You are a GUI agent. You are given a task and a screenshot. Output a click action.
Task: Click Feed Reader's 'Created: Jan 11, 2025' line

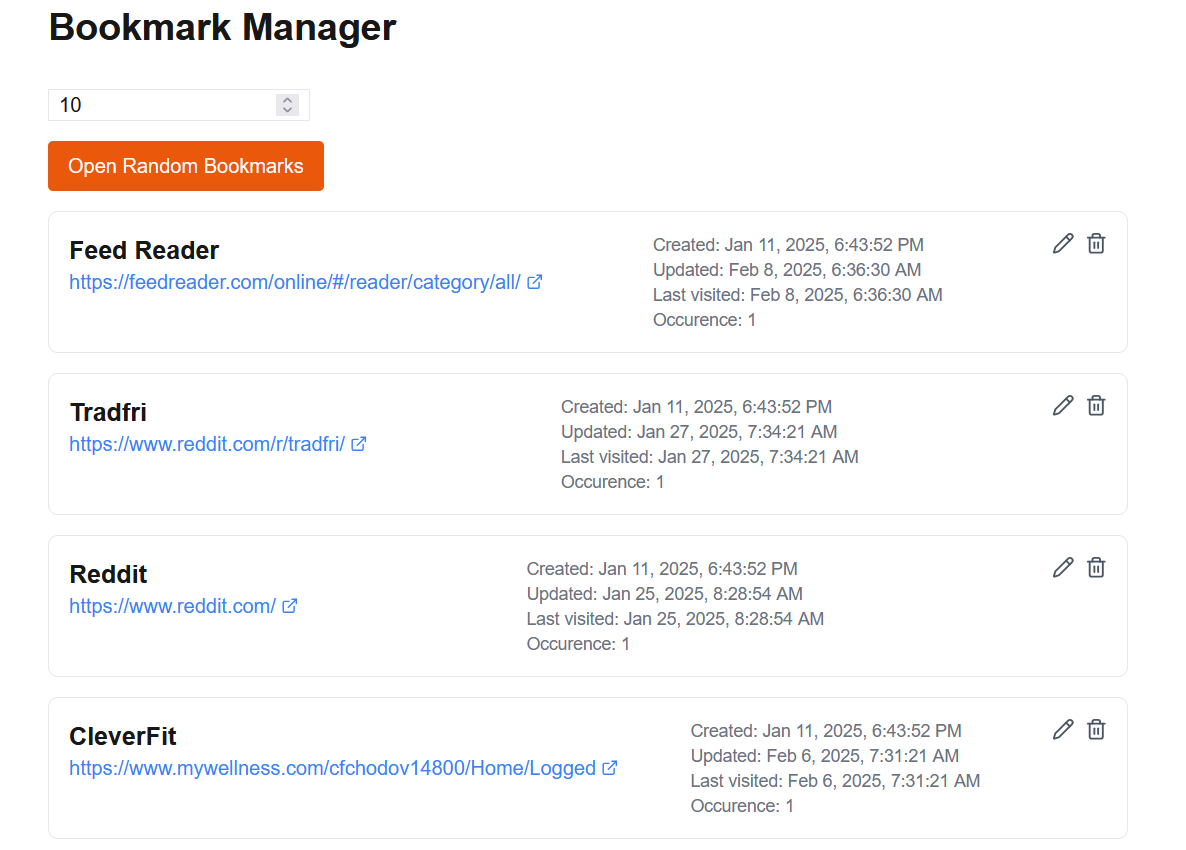[788, 245]
